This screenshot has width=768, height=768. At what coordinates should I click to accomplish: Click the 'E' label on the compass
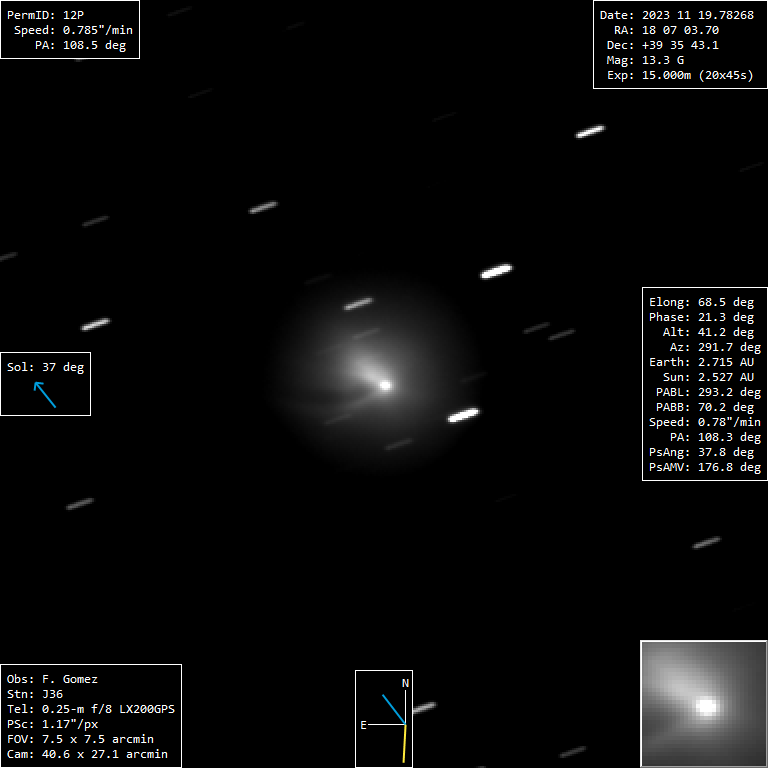pos(363,725)
